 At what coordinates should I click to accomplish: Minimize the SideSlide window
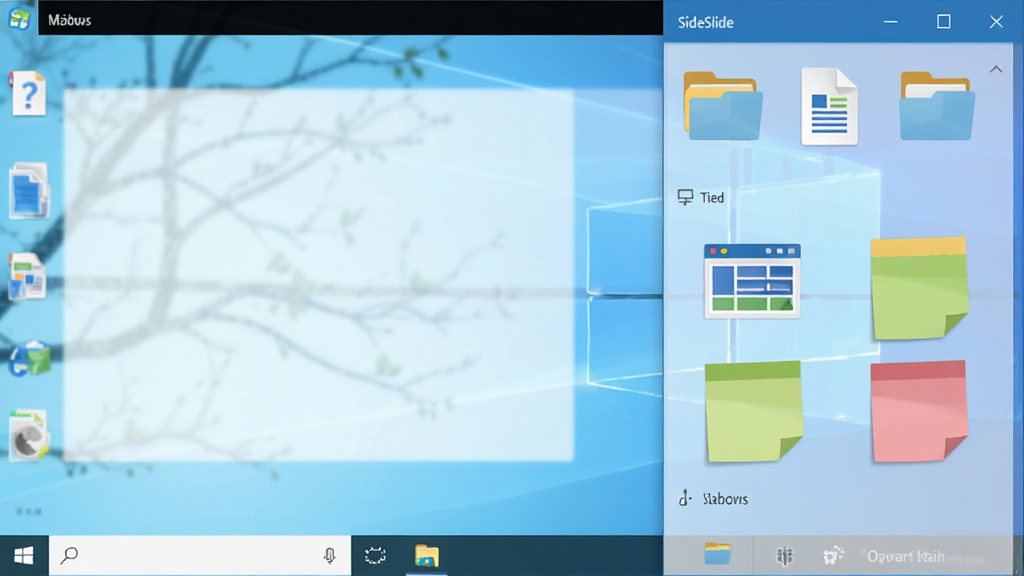(x=890, y=22)
